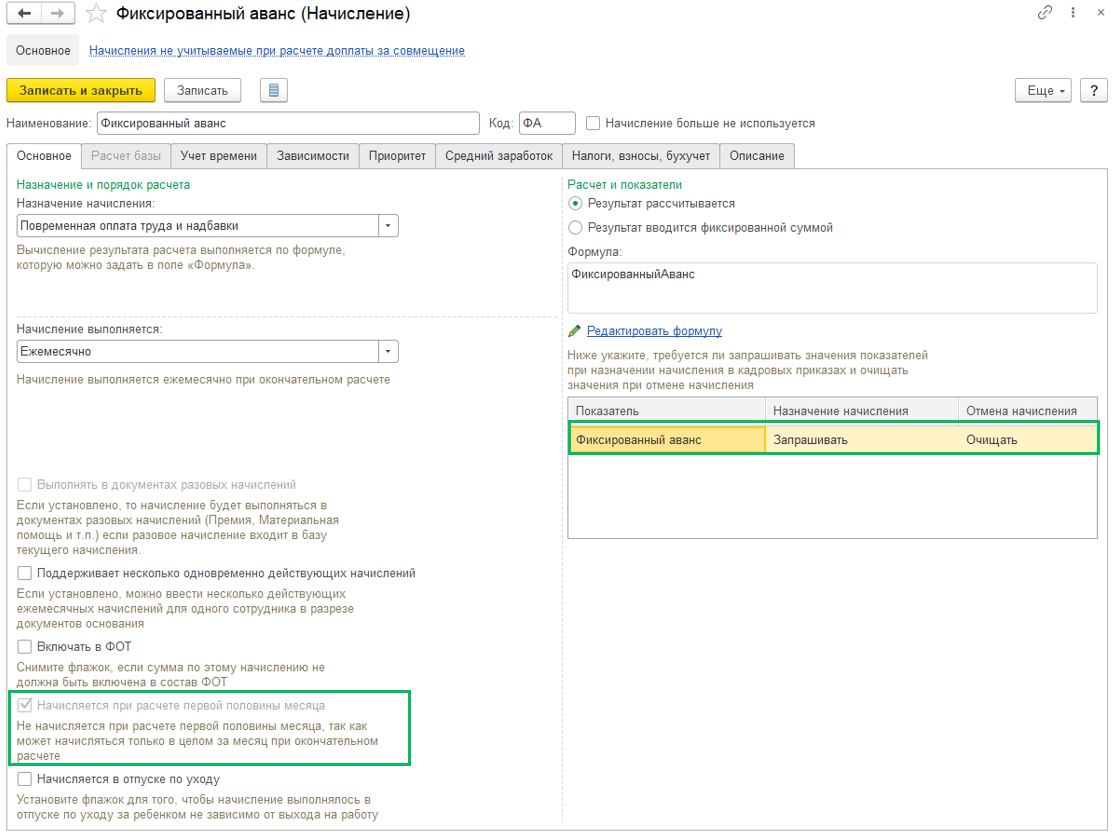Viewport: 1116px width, 834px height.
Task: Toggle 'Начисление больше не используется' checkbox
Action: click(593, 123)
